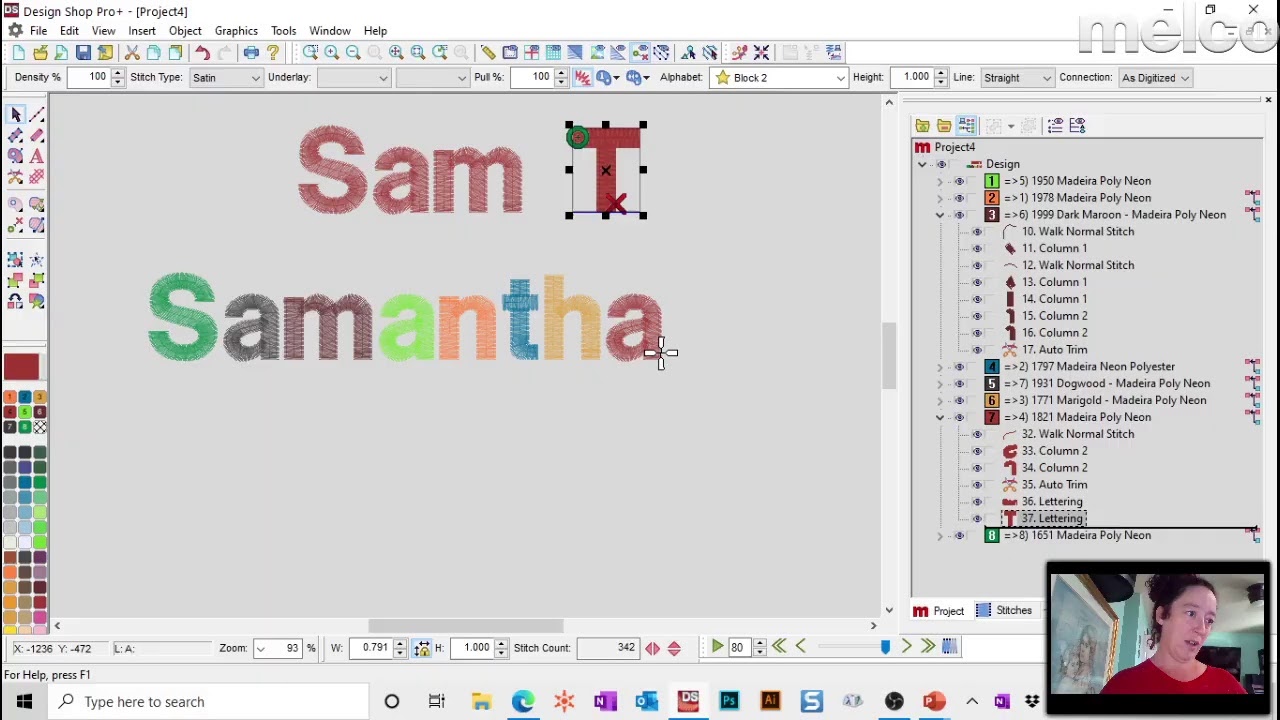Open the Stitch Type Satin dropdown
The width and height of the screenshot is (1280, 720).
pos(226,77)
